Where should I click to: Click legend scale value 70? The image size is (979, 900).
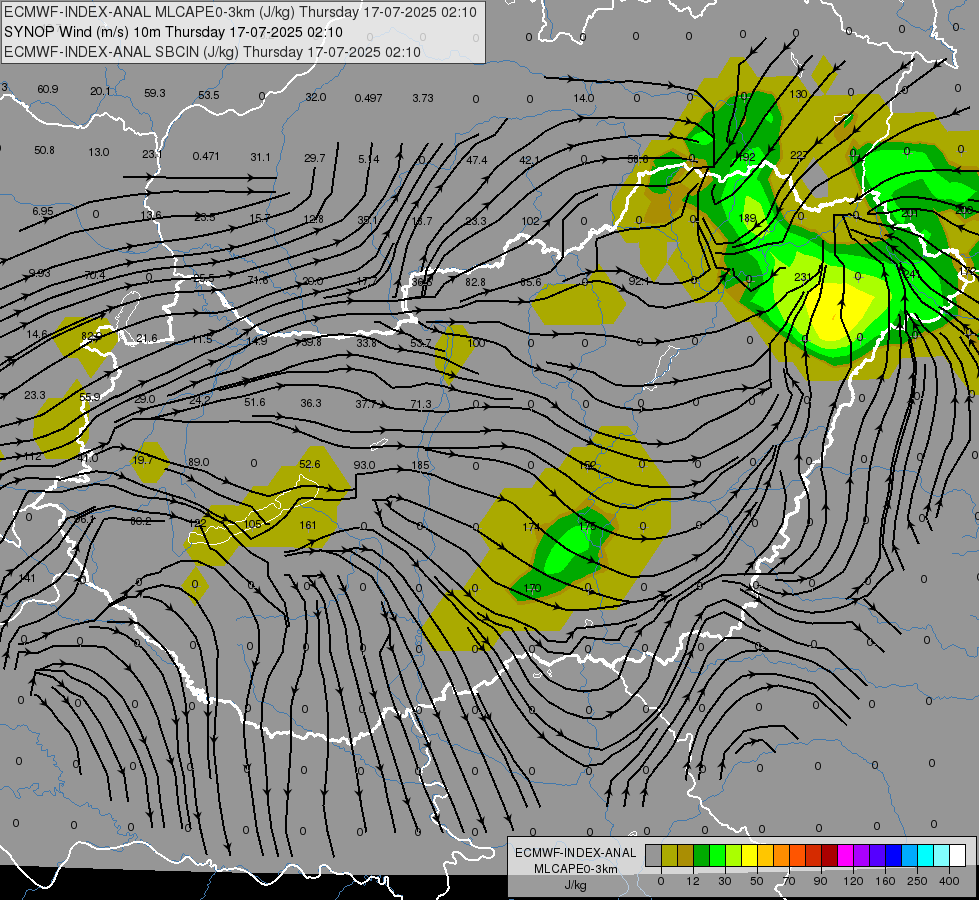(x=789, y=881)
